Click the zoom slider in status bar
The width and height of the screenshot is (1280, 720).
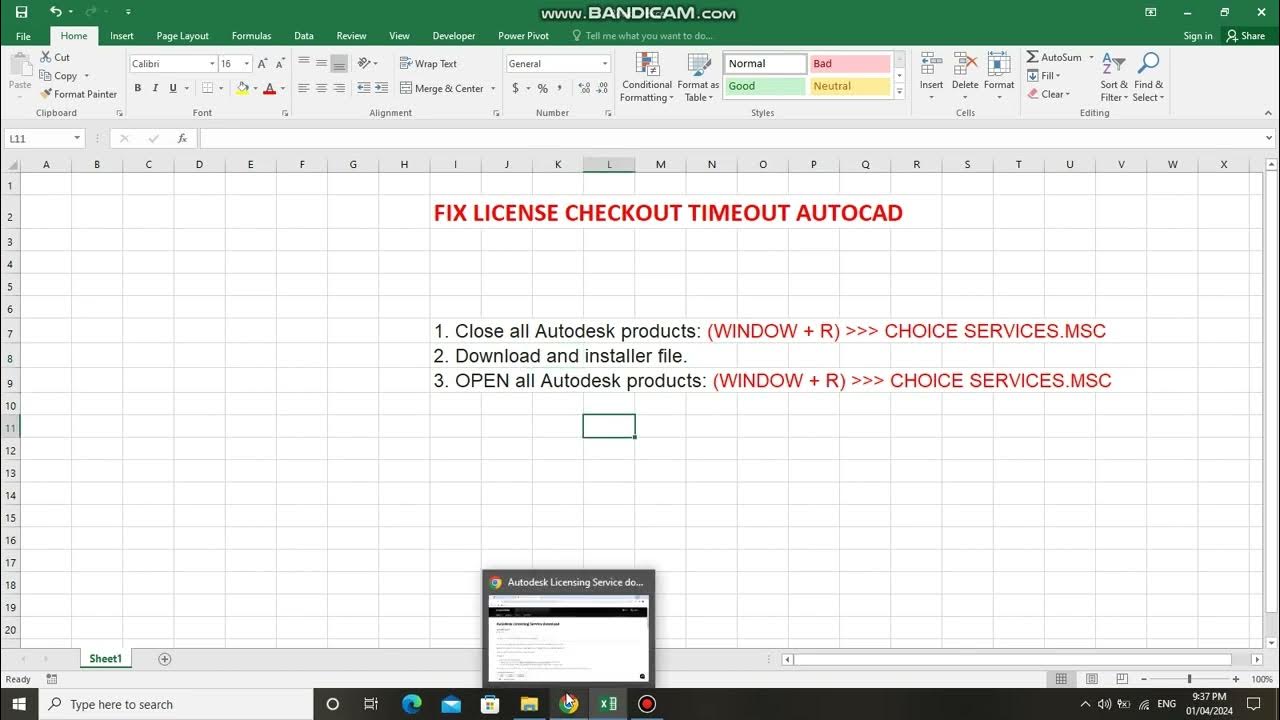(x=1189, y=679)
